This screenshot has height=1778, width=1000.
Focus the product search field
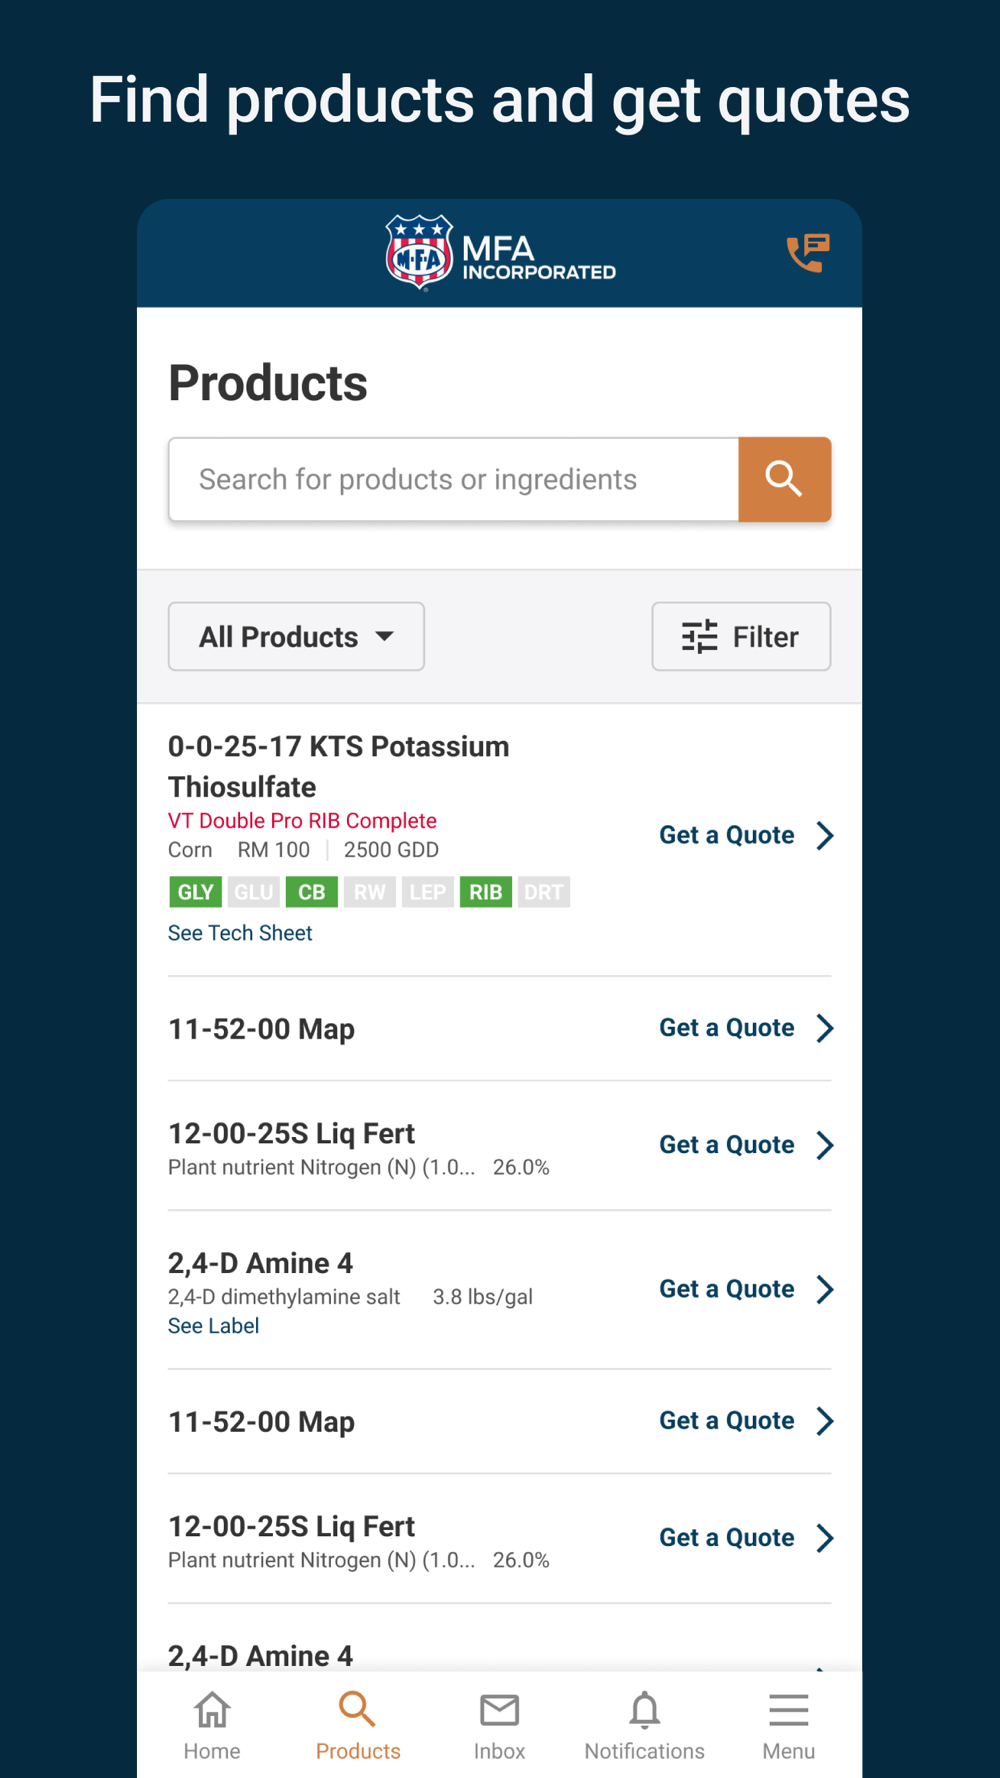[454, 479]
